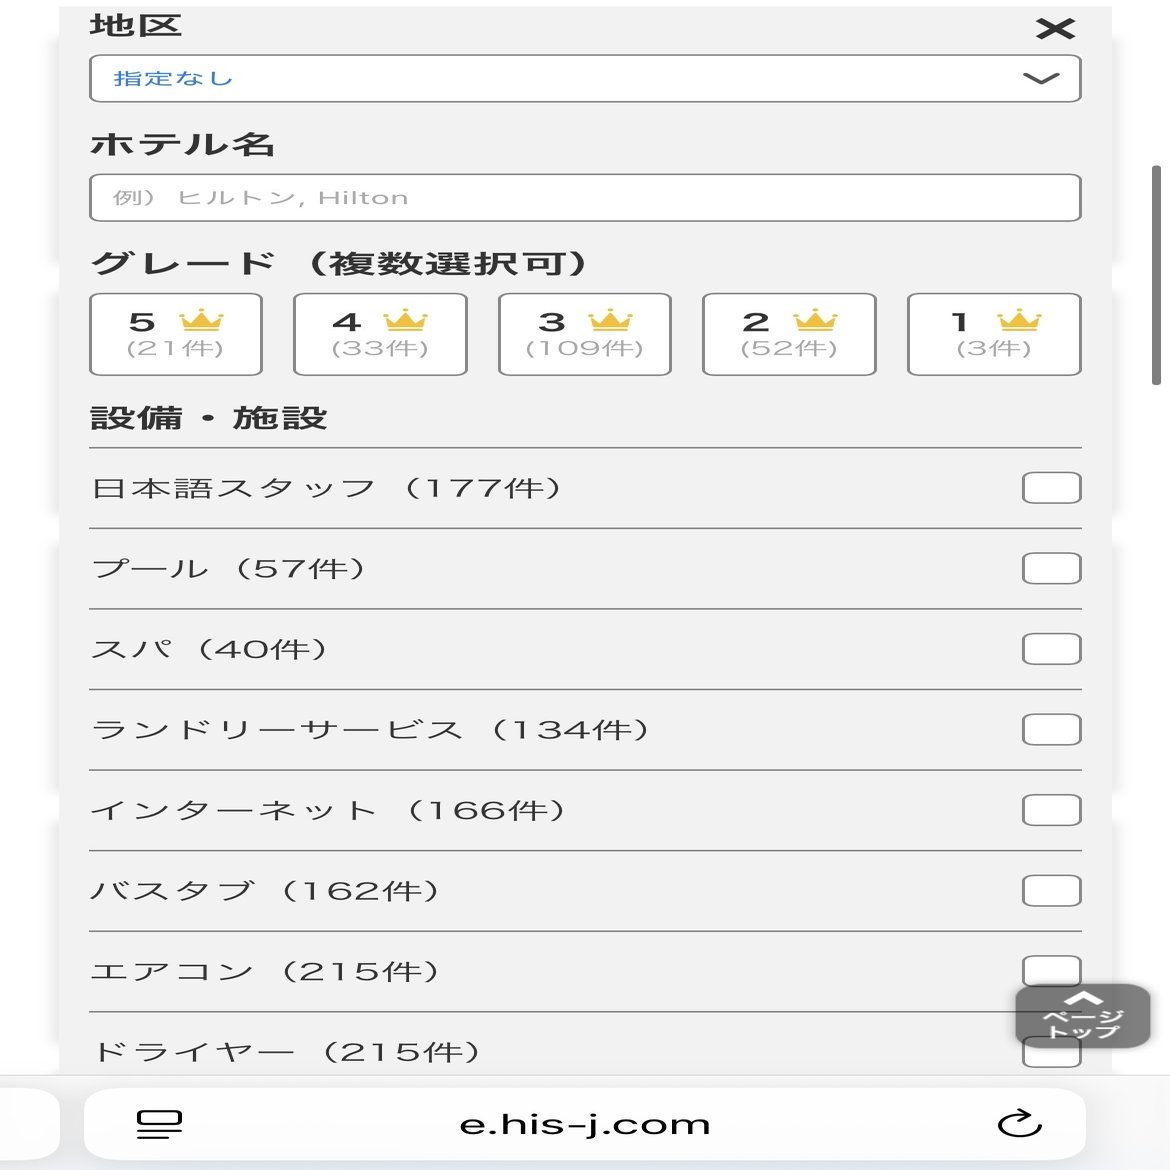
Task: Tap the e.his-j.com address bar
Action: [x=585, y=1124]
